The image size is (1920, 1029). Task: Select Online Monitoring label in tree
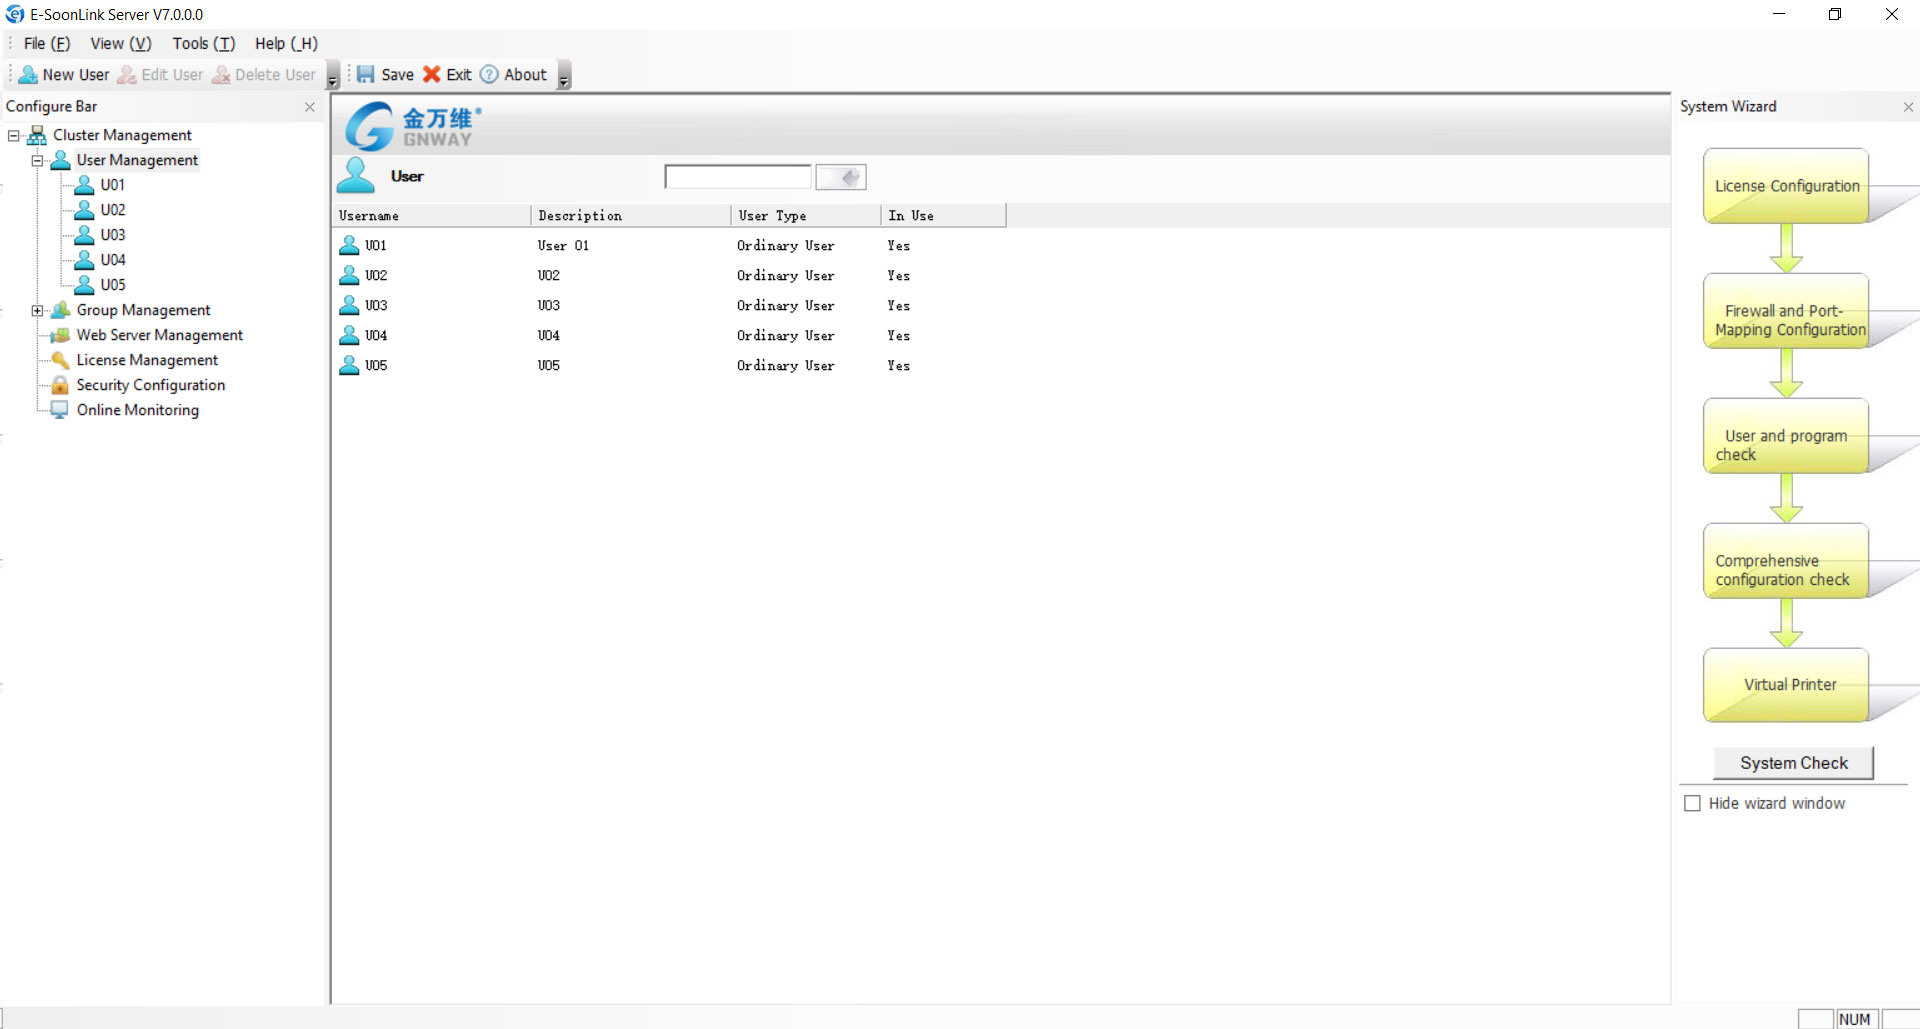click(x=138, y=410)
